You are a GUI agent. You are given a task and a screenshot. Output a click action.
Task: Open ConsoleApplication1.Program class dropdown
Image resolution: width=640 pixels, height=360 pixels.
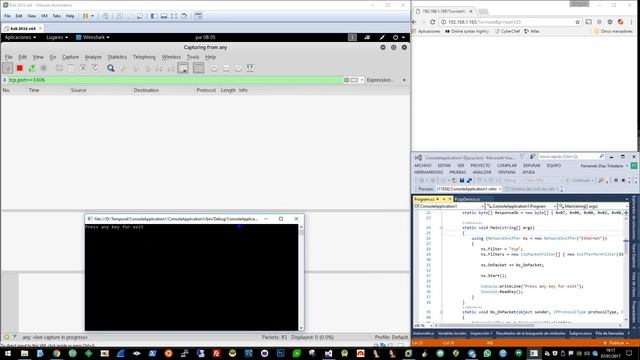521,207
